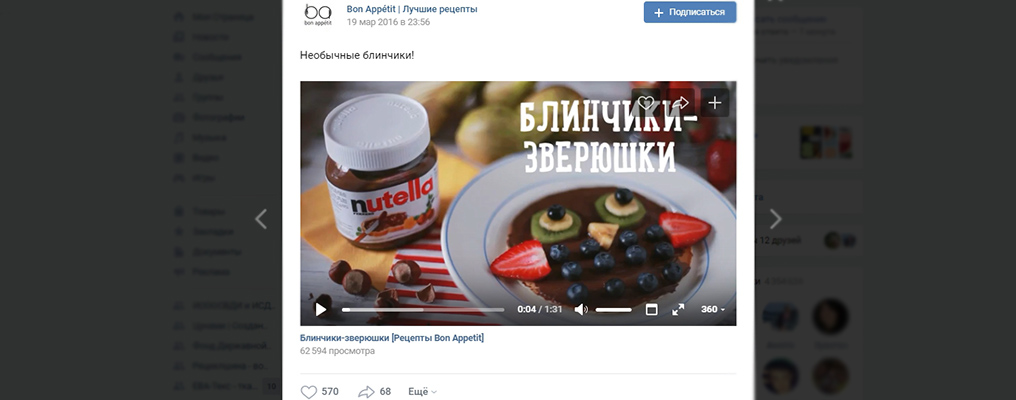Like the post showing 570 hearts
Screen dimensions: 1016x400
pyautogui.click(x=319, y=392)
